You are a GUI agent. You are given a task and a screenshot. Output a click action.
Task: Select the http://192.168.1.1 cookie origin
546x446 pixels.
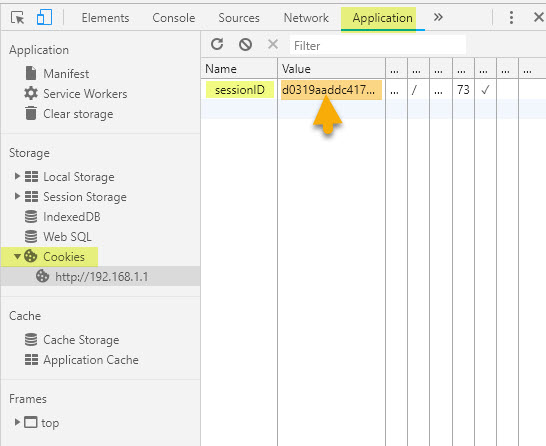click(x=101, y=277)
